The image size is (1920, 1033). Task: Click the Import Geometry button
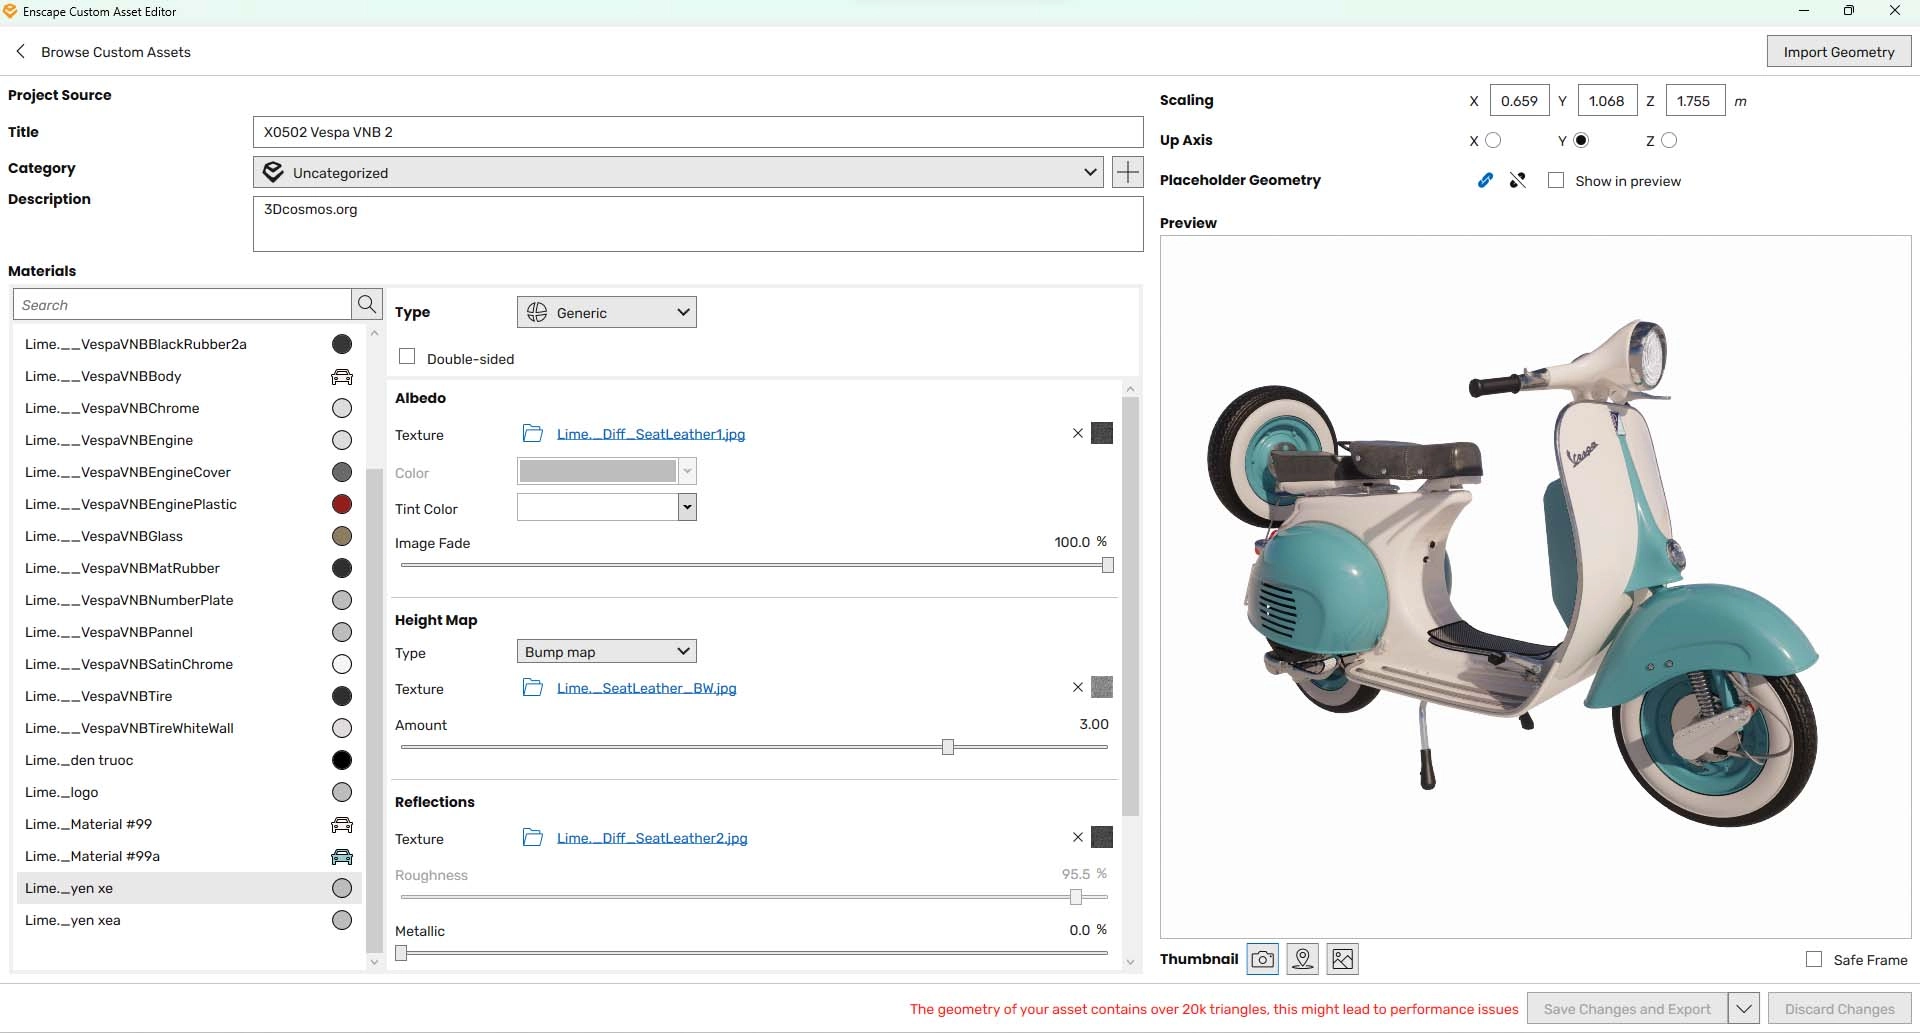click(x=1838, y=52)
